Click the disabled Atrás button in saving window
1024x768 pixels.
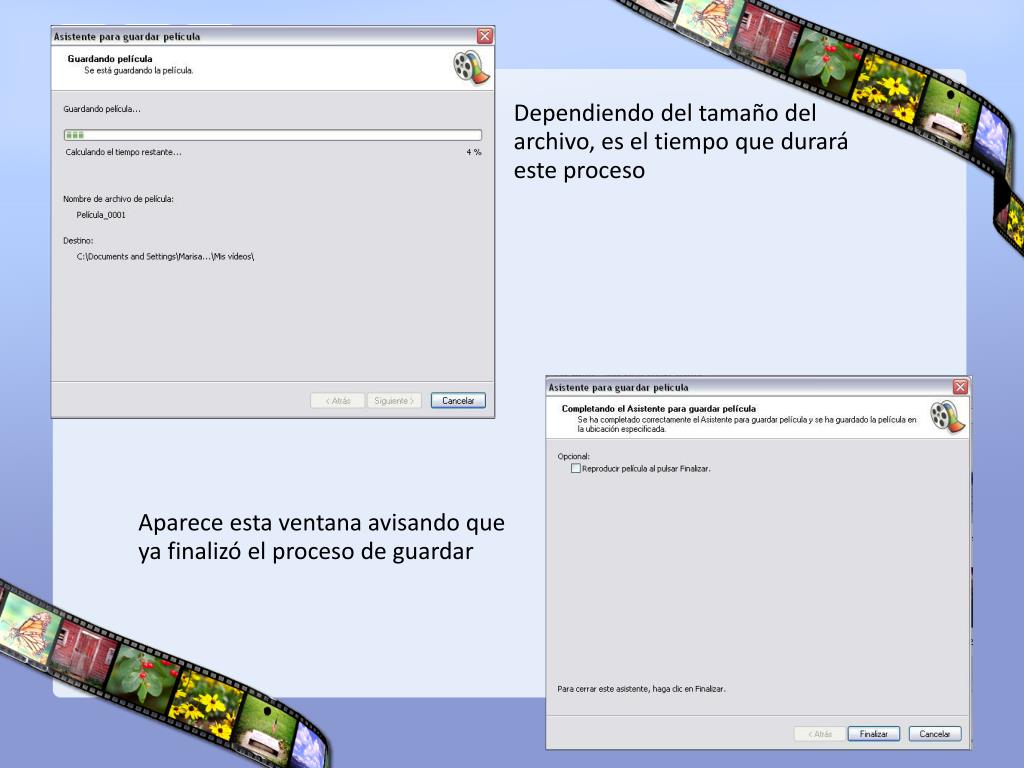pos(338,400)
